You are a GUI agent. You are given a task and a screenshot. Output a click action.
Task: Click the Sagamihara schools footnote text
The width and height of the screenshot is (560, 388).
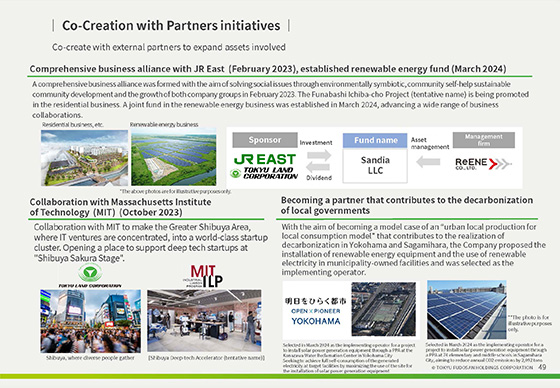click(x=486, y=353)
